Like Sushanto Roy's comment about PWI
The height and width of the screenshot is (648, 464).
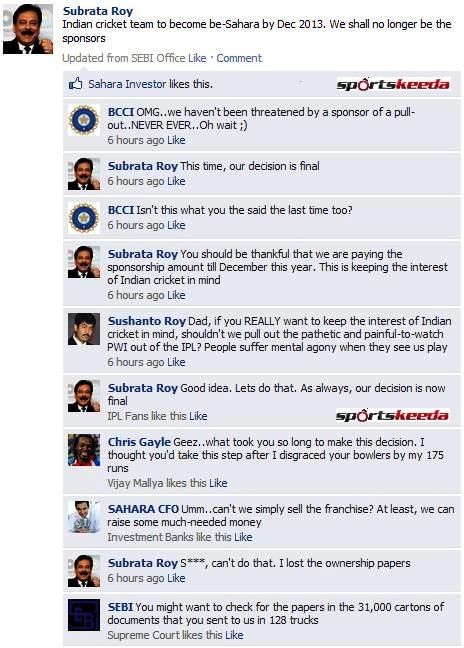(x=176, y=362)
